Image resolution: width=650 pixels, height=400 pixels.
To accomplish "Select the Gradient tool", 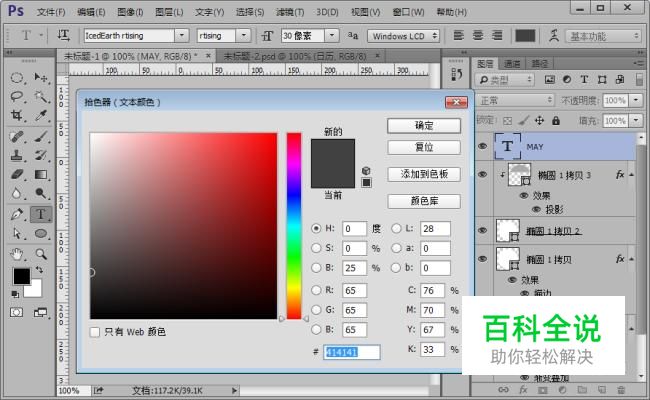I will (x=41, y=174).
